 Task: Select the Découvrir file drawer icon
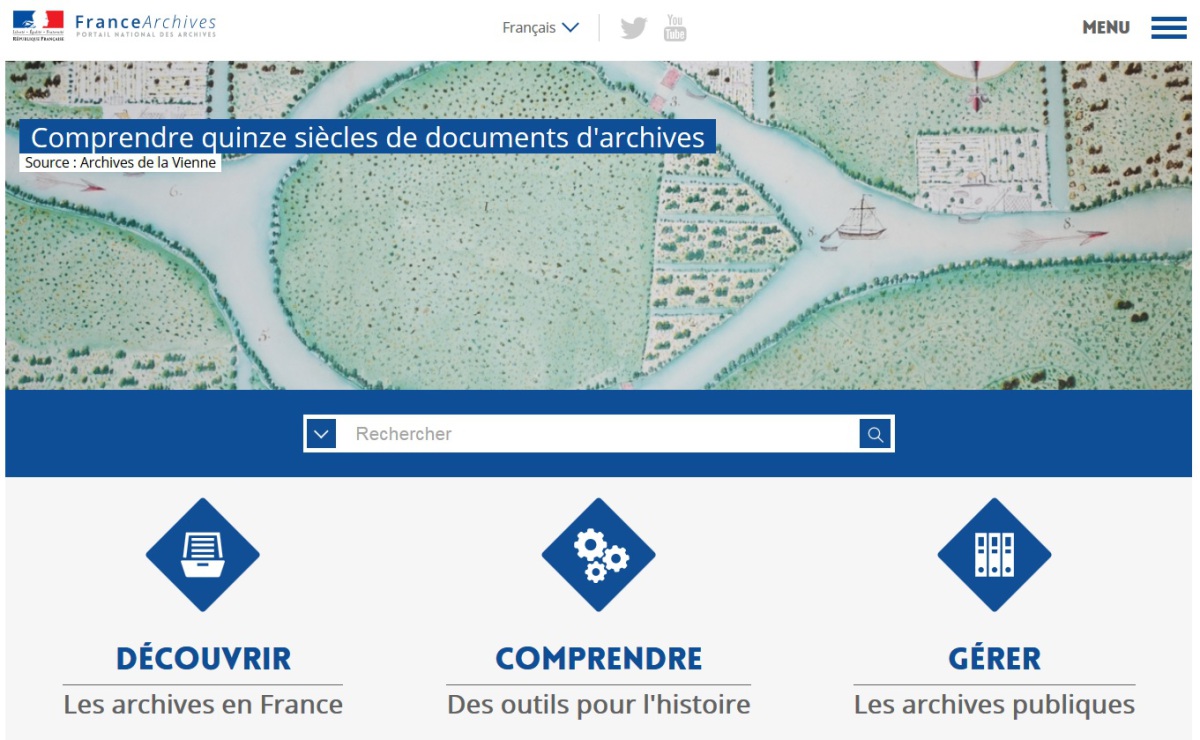pos(203,555)
